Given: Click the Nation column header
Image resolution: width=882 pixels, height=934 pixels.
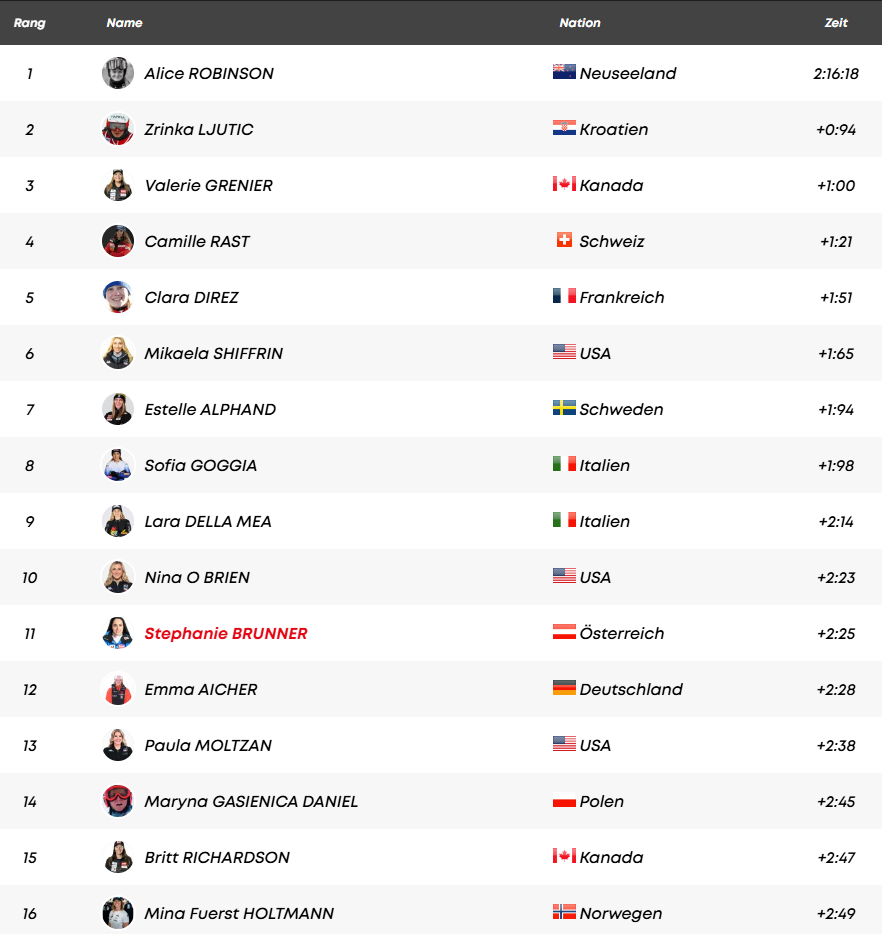Looking at the screenshot, I should pyautogui.click(x=580, y=23).
